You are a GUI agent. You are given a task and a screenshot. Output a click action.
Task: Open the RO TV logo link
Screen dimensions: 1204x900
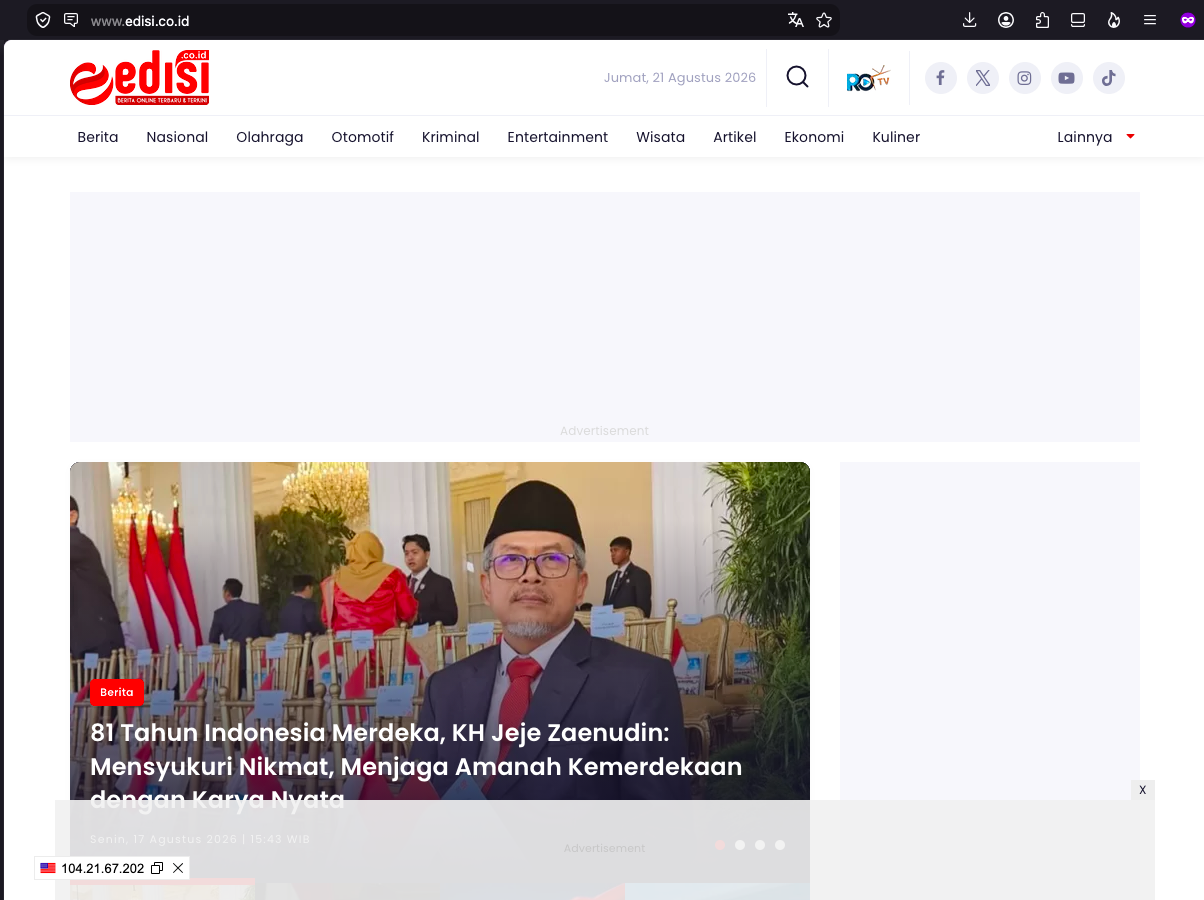[x=868, y=78]
